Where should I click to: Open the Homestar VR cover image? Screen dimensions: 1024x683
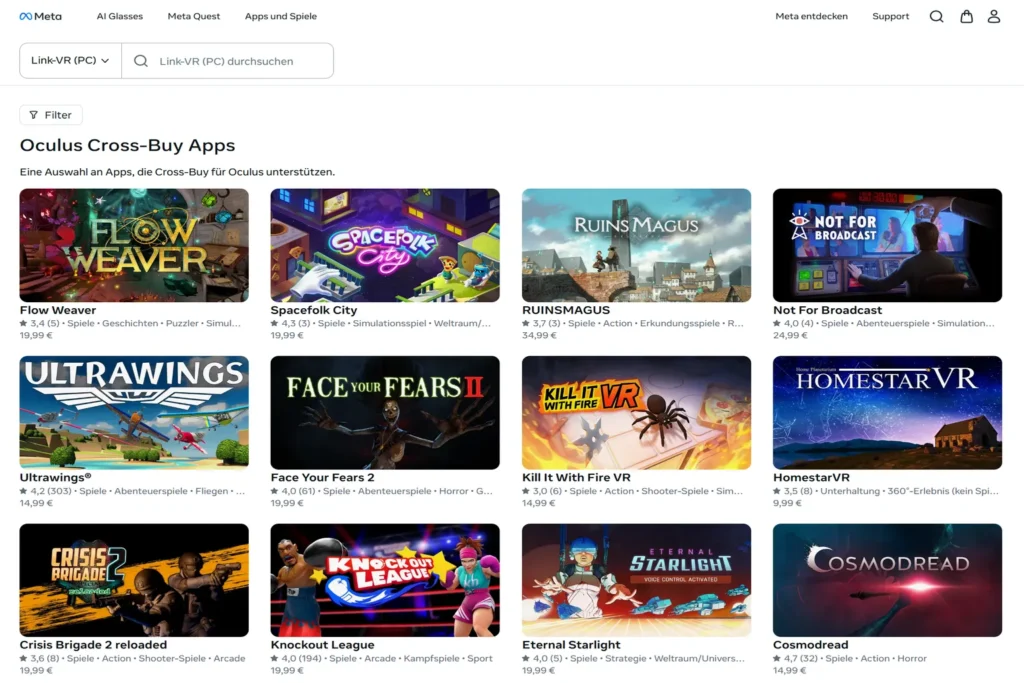[x=888, y=413]
